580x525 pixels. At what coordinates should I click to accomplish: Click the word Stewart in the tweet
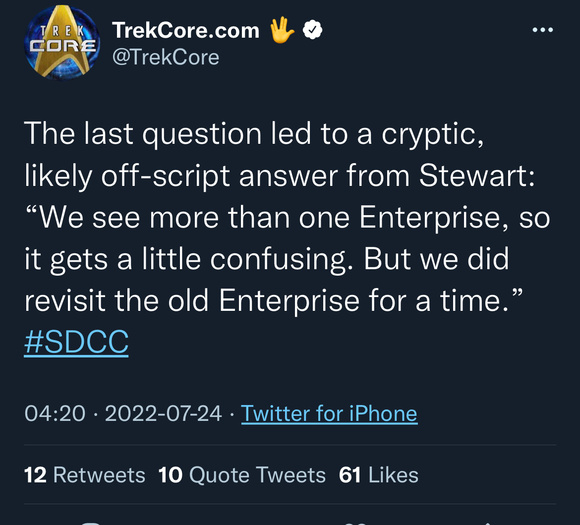click(x=477, y=175)
